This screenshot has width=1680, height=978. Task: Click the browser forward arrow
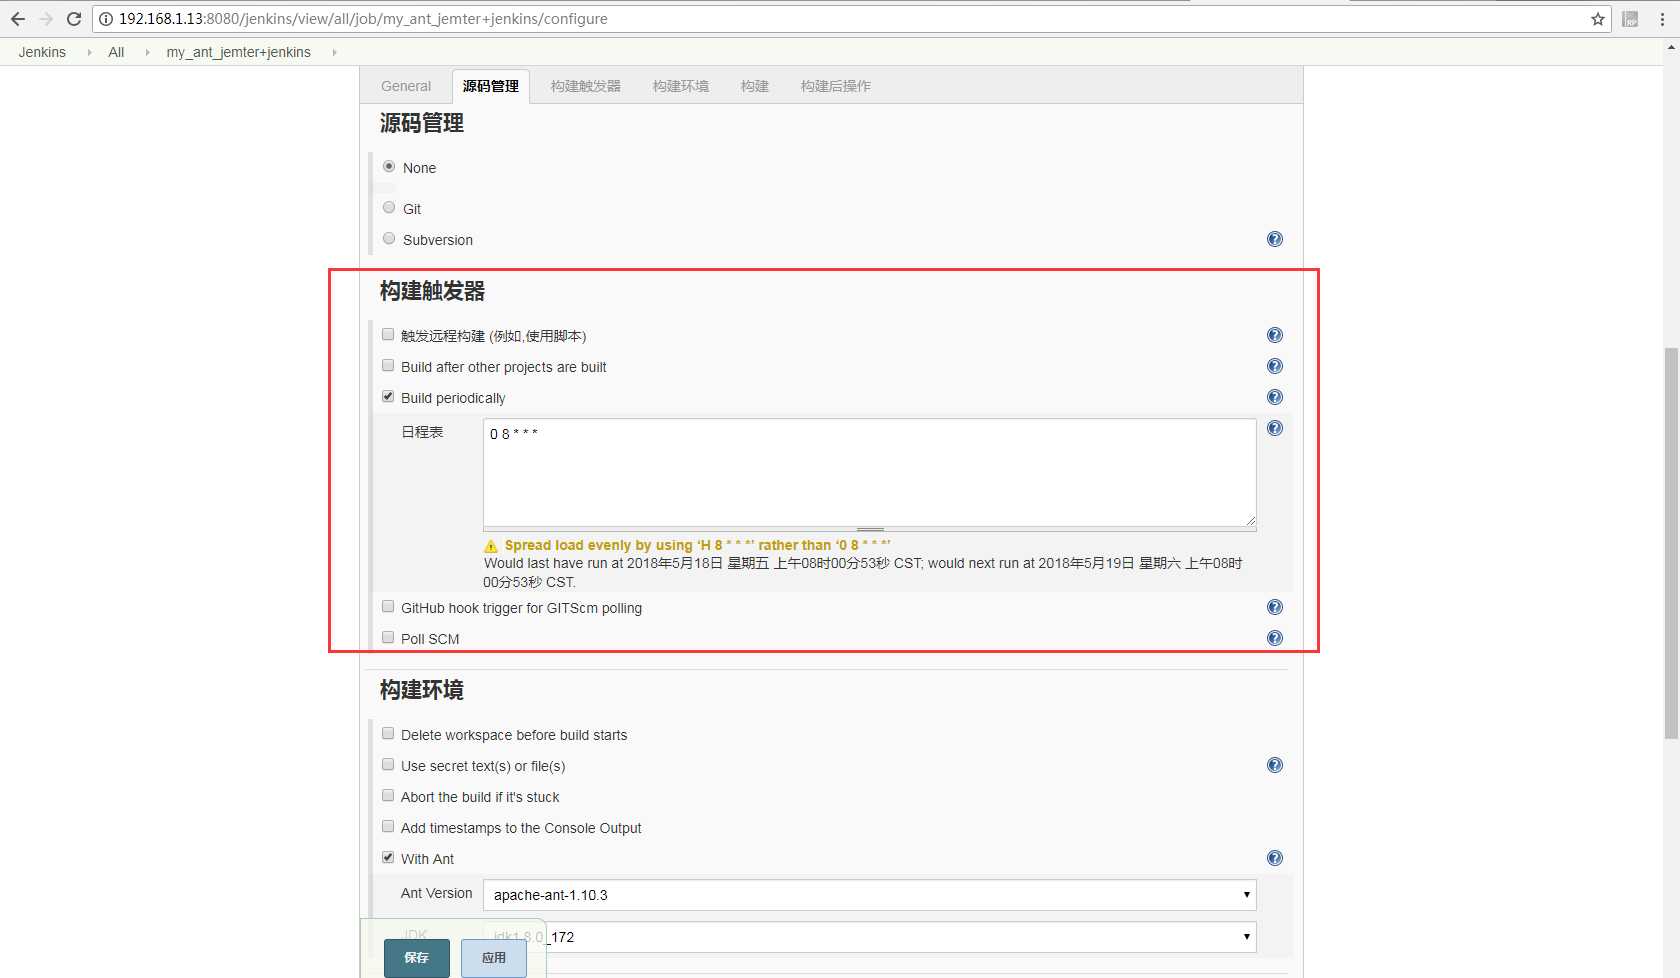click(x=45, y=19)
